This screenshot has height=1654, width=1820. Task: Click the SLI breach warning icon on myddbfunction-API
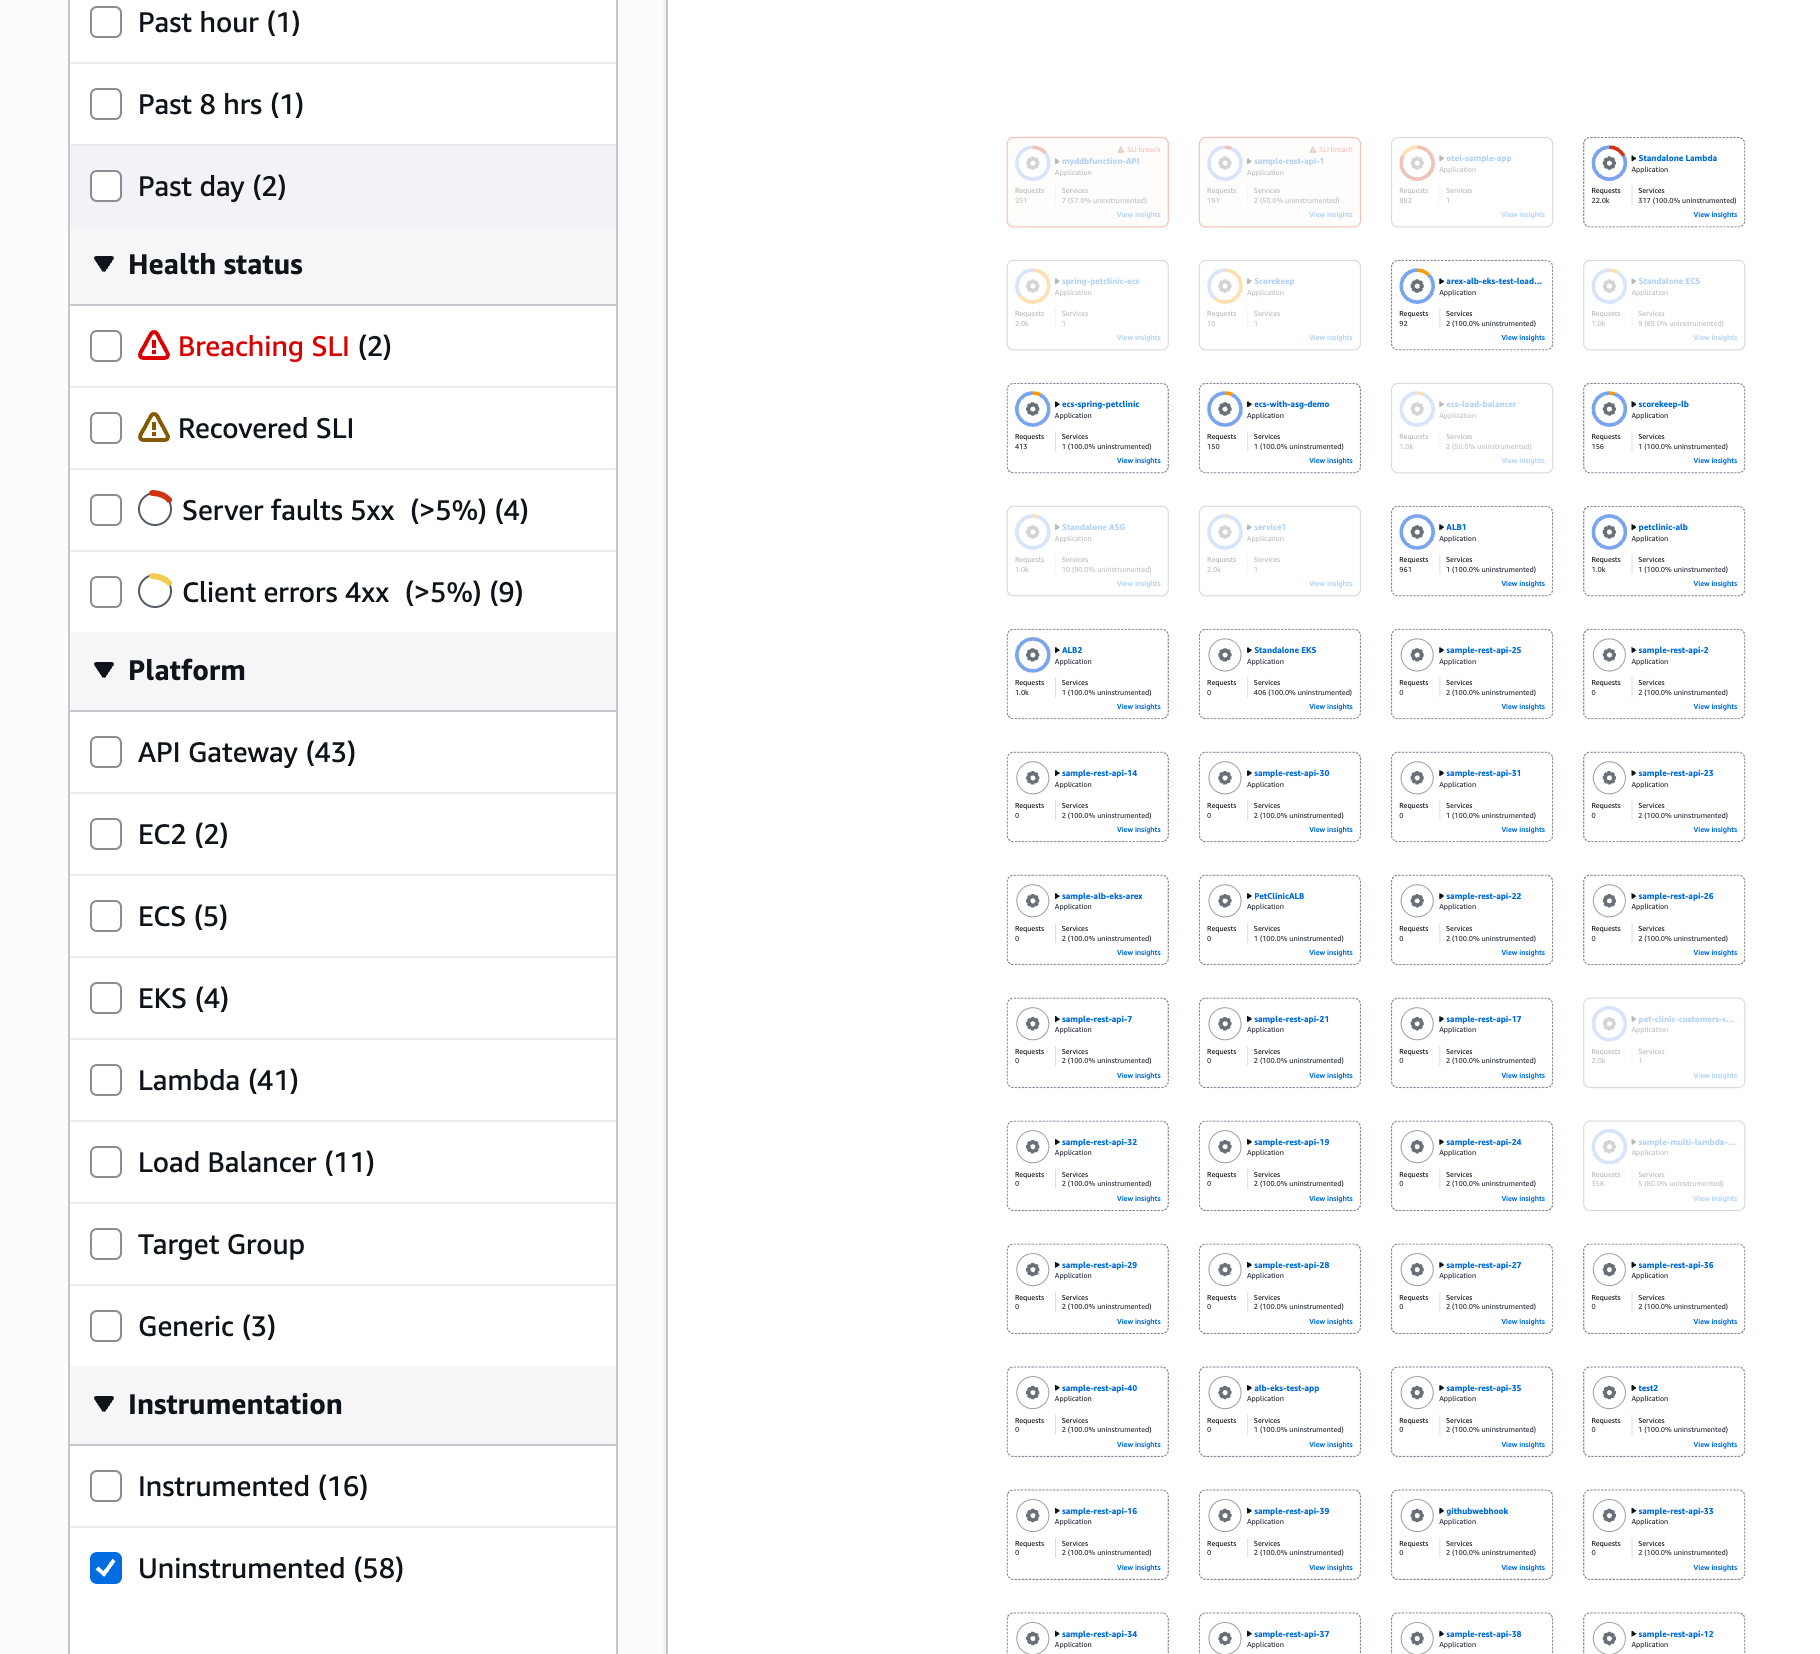(1121, 148)
